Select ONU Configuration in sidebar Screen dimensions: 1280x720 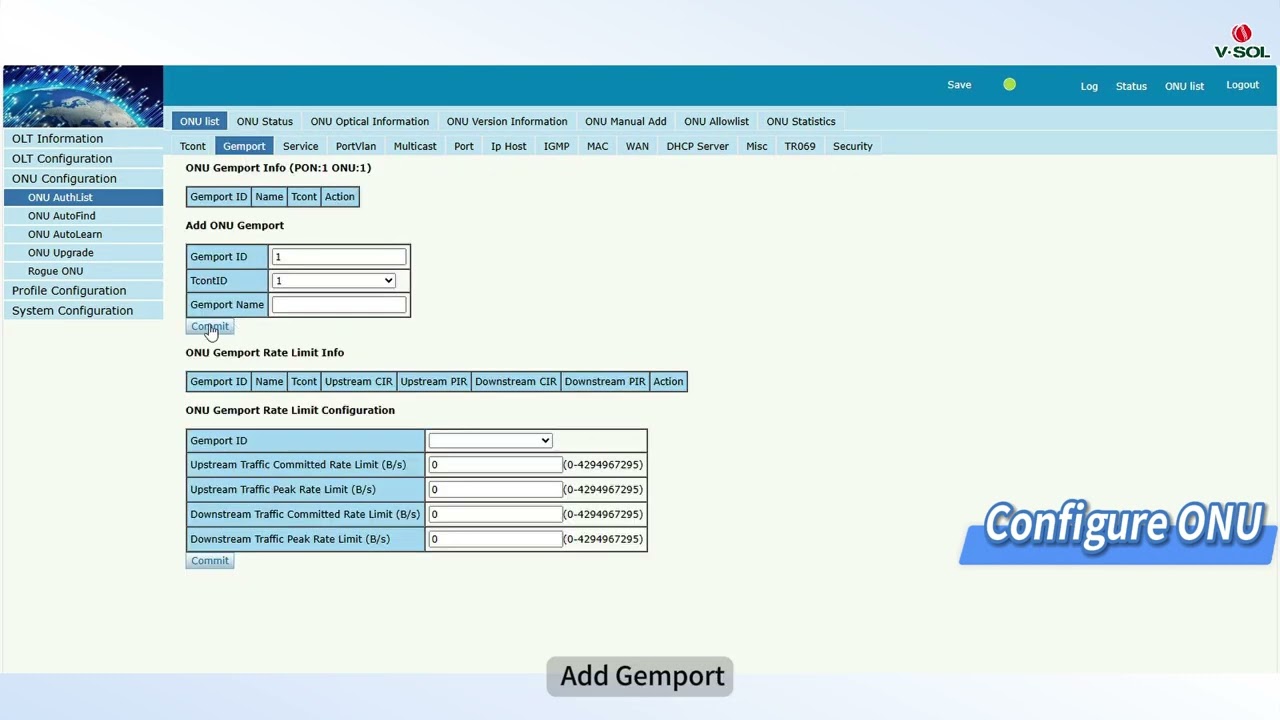[x=83, y=179]
